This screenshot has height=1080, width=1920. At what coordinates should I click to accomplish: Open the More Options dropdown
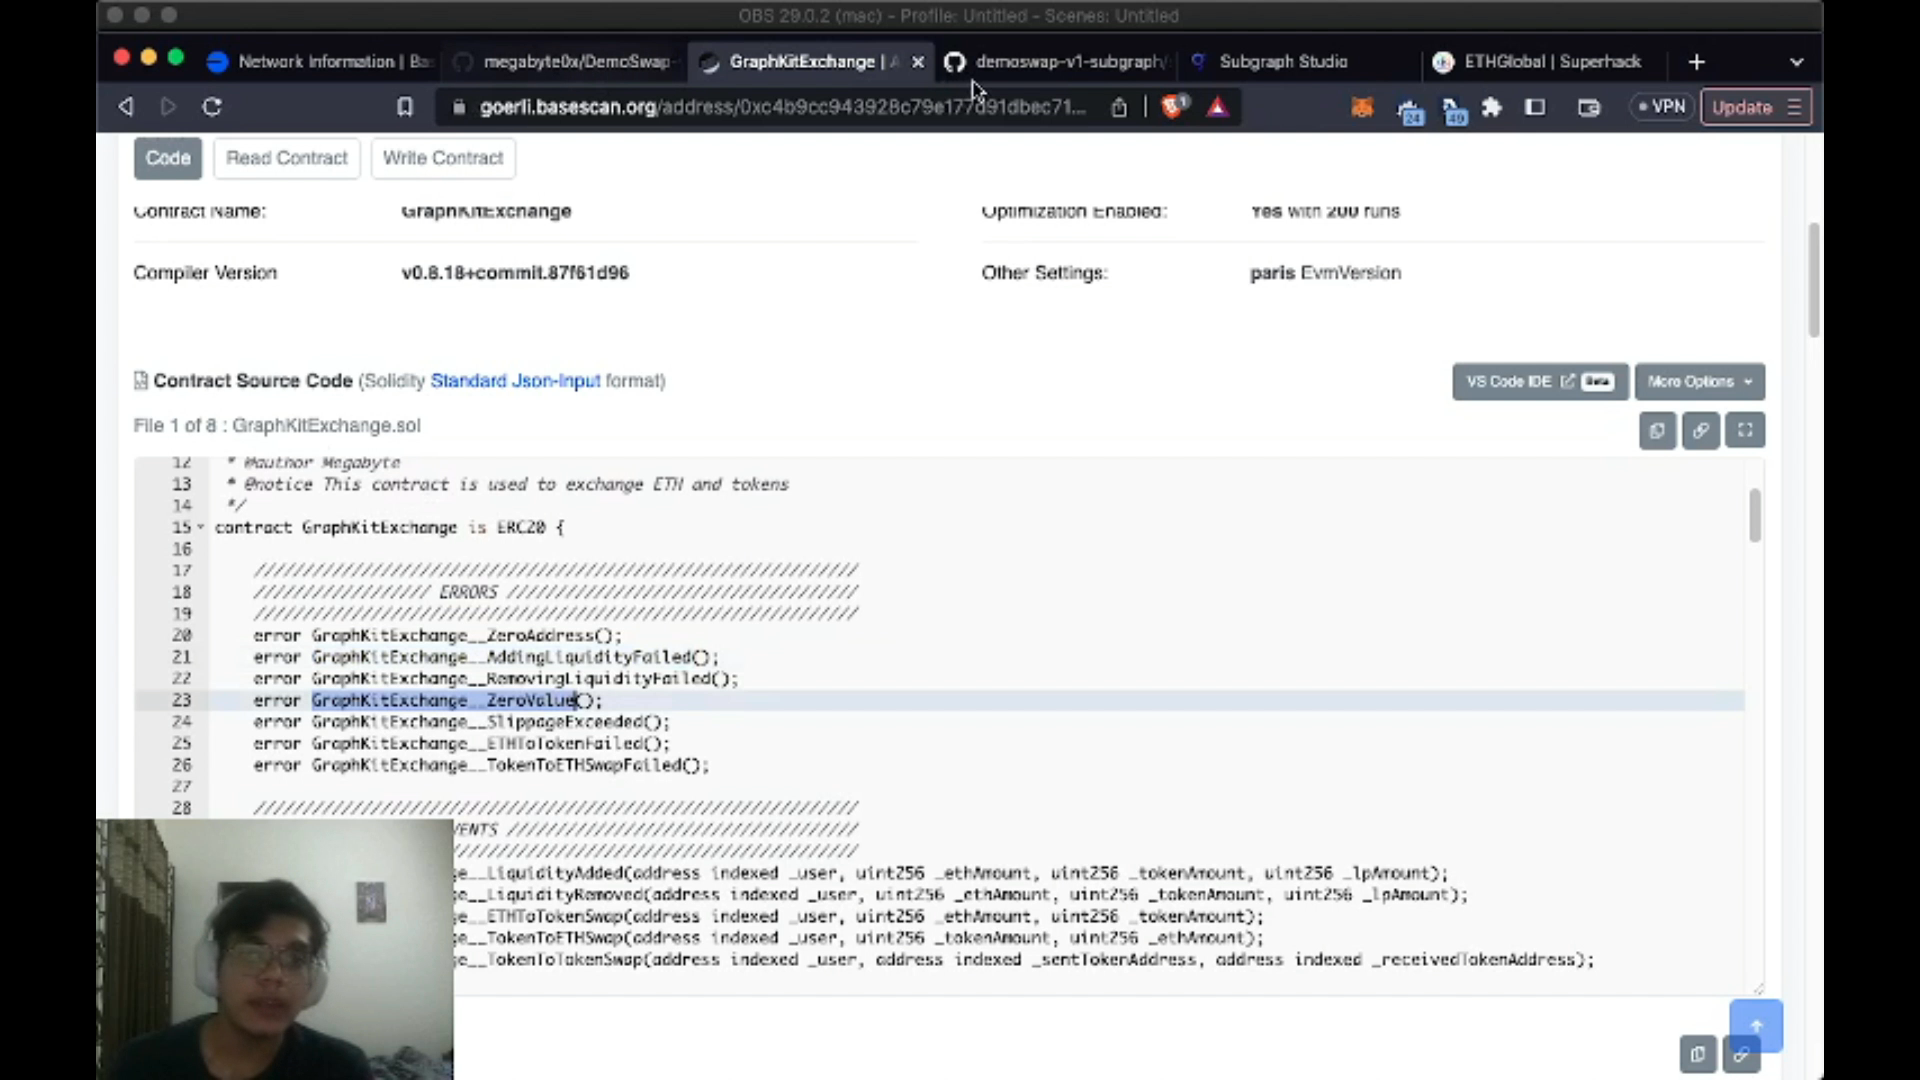click(1699, 381)
